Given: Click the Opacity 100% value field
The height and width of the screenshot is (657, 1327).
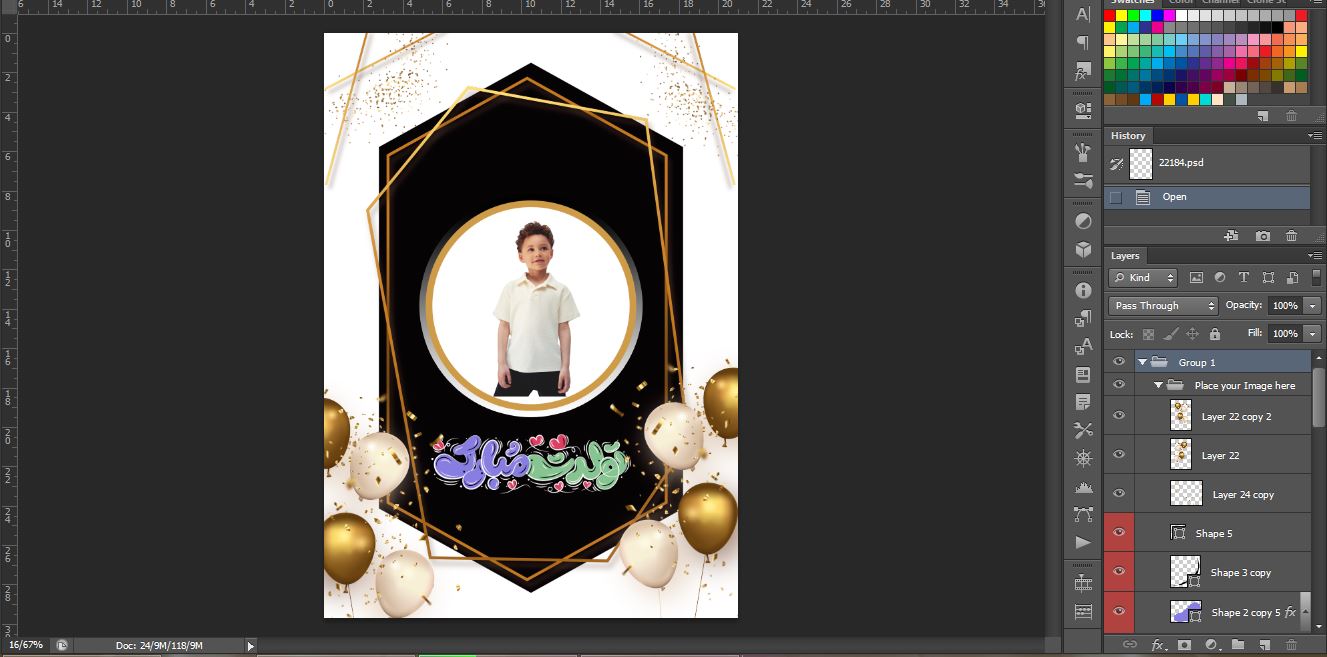Looking at the screenshot, I should point(1285,306).
